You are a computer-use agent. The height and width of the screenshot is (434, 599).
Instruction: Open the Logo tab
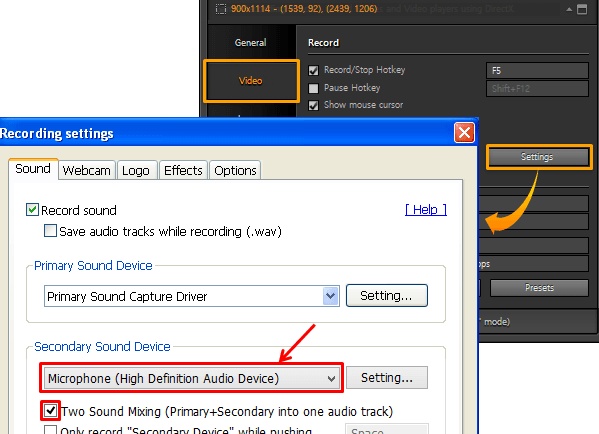click(x=136, y=170)
